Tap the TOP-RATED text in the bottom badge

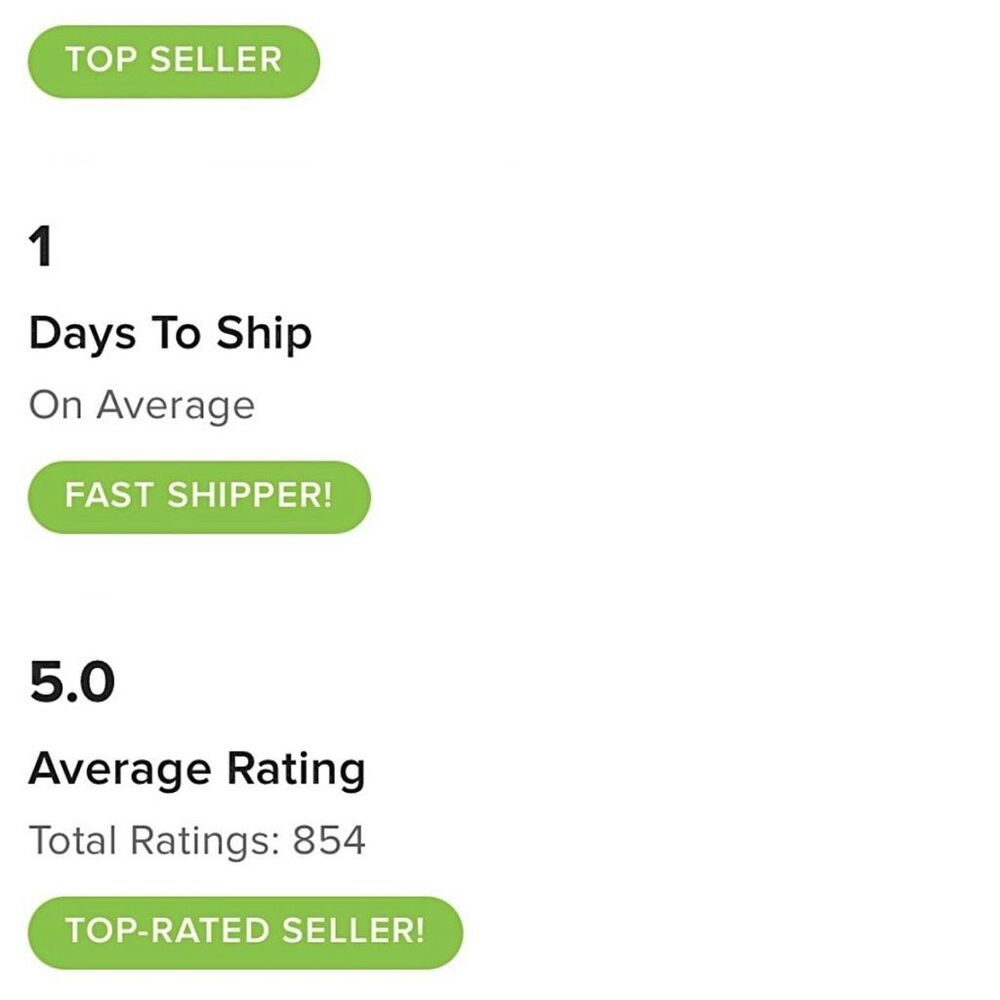[x=167, y=932]
